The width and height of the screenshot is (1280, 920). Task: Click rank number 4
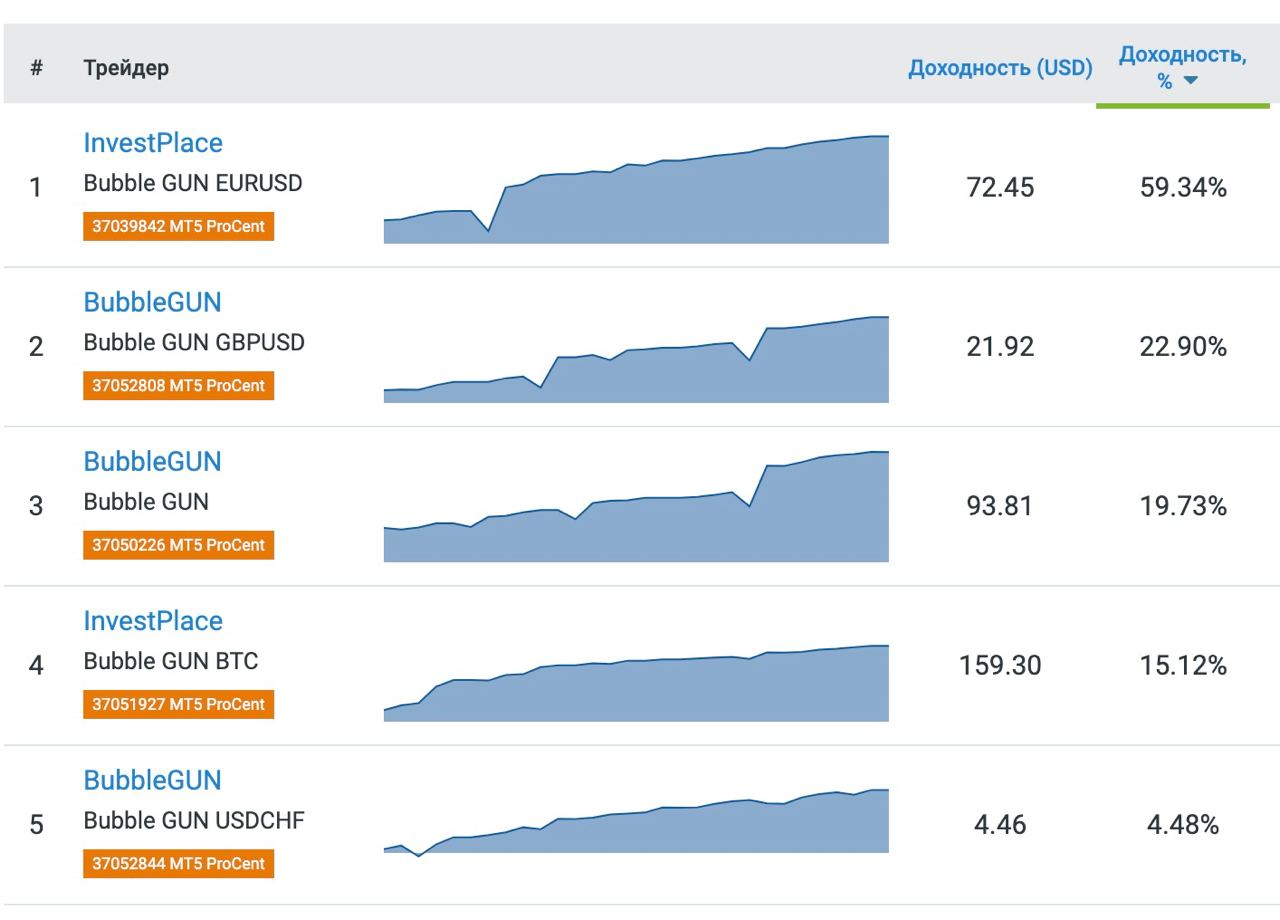point(36,666)
